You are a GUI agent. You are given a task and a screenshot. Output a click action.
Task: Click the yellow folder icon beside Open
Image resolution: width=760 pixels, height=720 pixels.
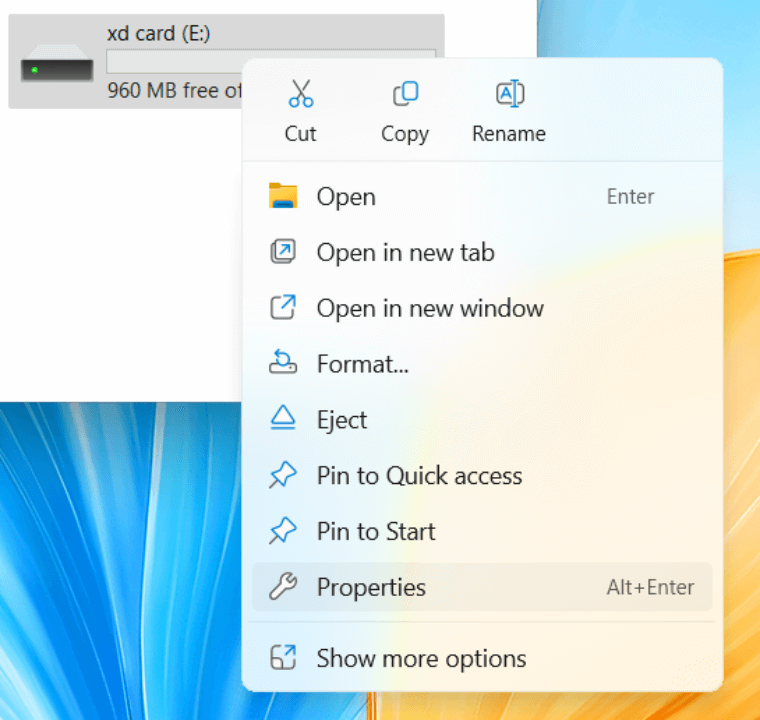click(x=283, y=196)
